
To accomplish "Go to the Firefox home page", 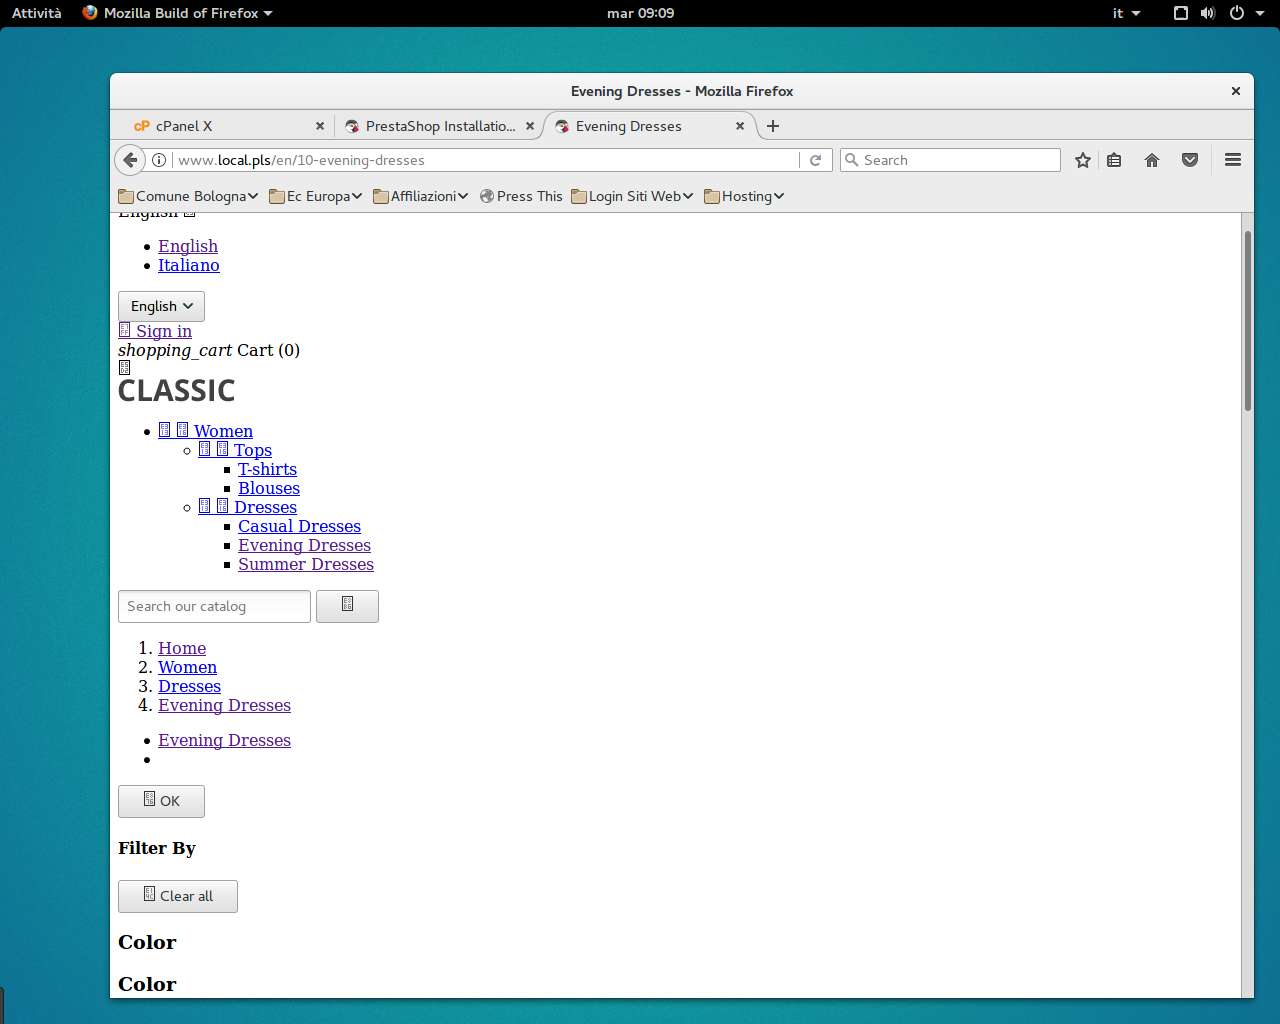I will [1152, 160].
